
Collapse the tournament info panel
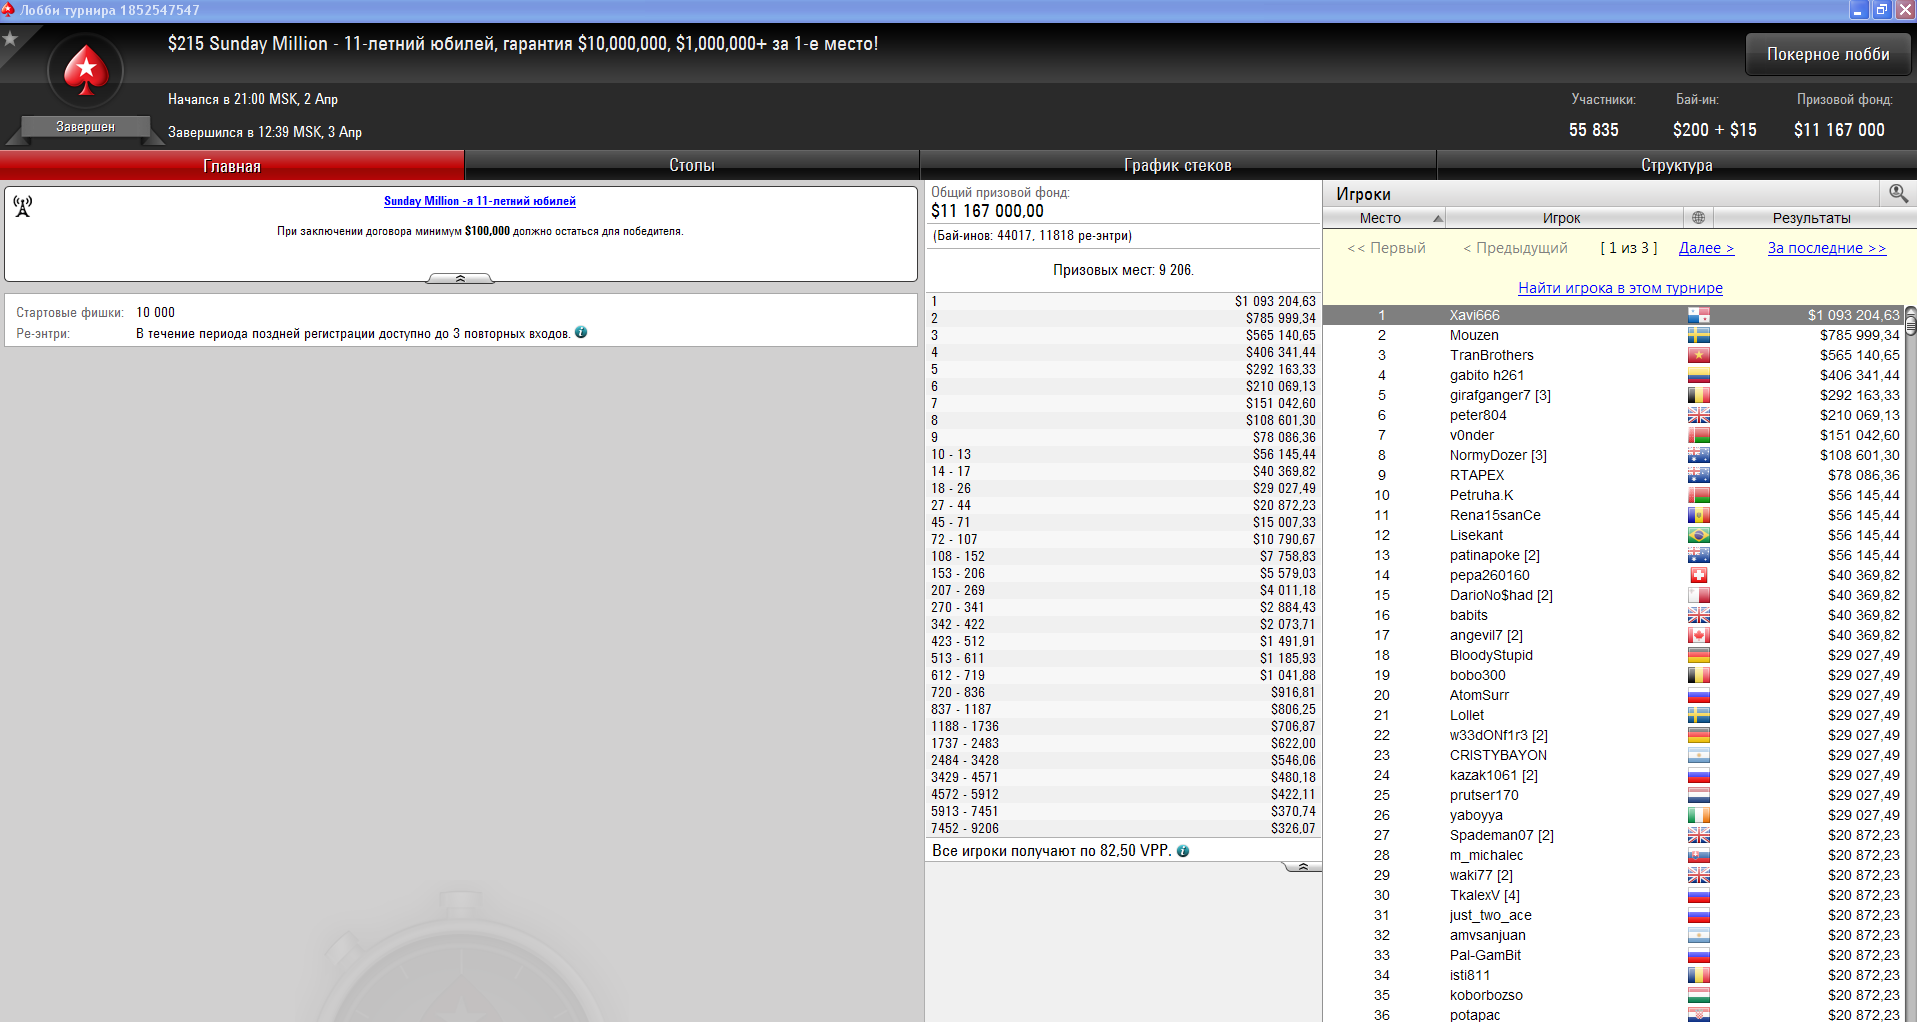pos(460,278)
